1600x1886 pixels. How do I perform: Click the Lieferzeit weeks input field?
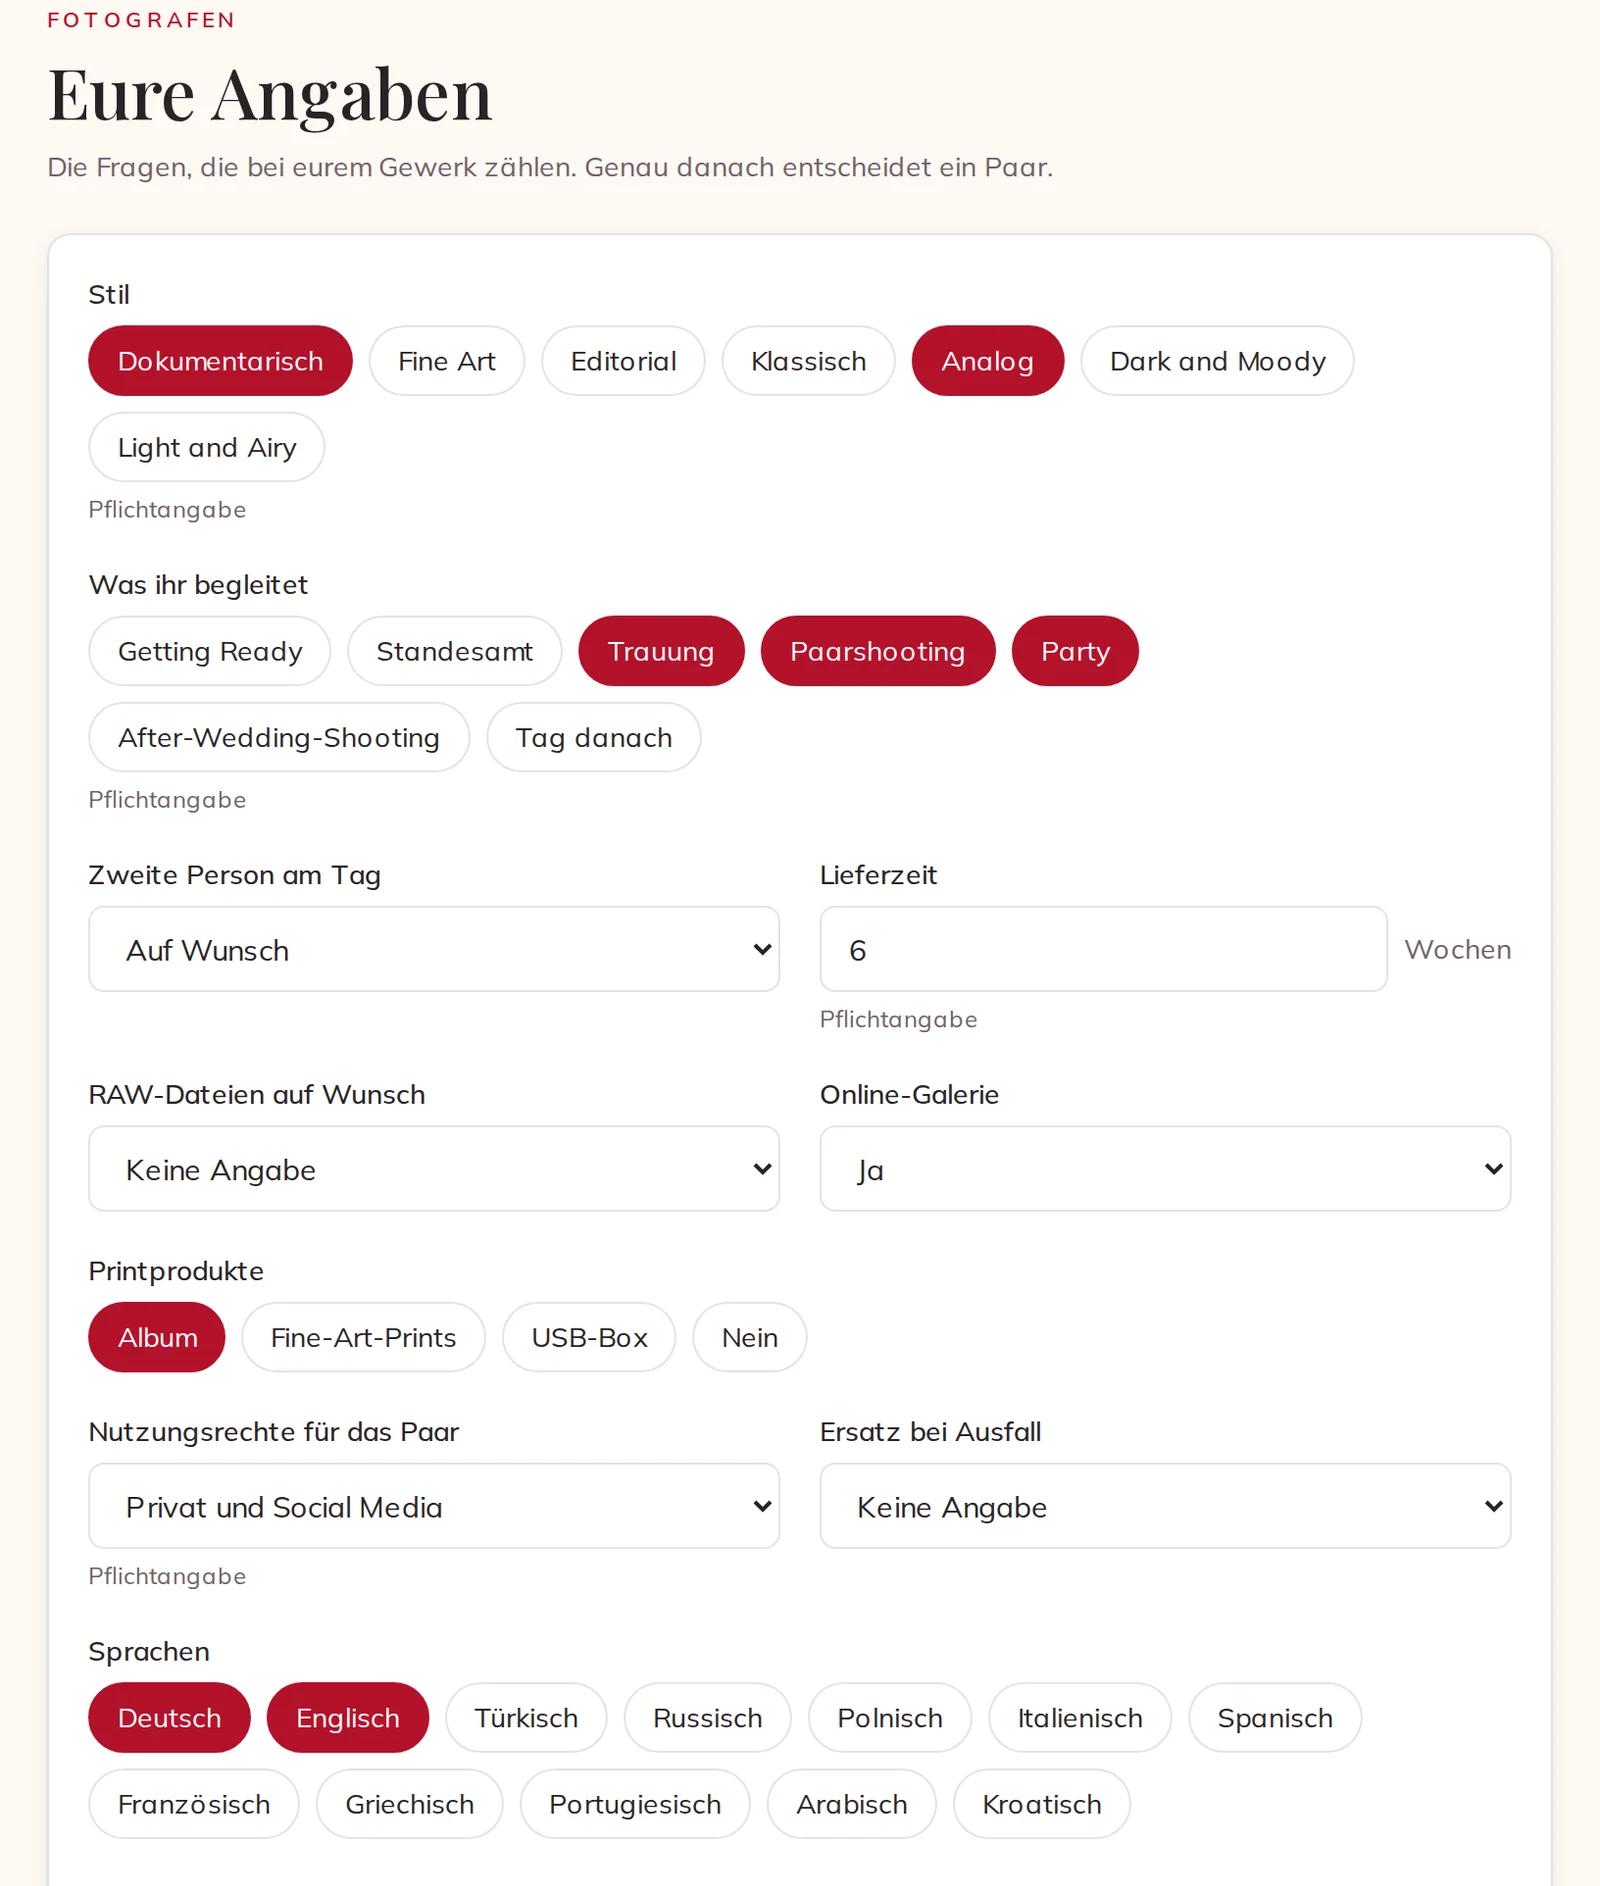pos(1103,949)
